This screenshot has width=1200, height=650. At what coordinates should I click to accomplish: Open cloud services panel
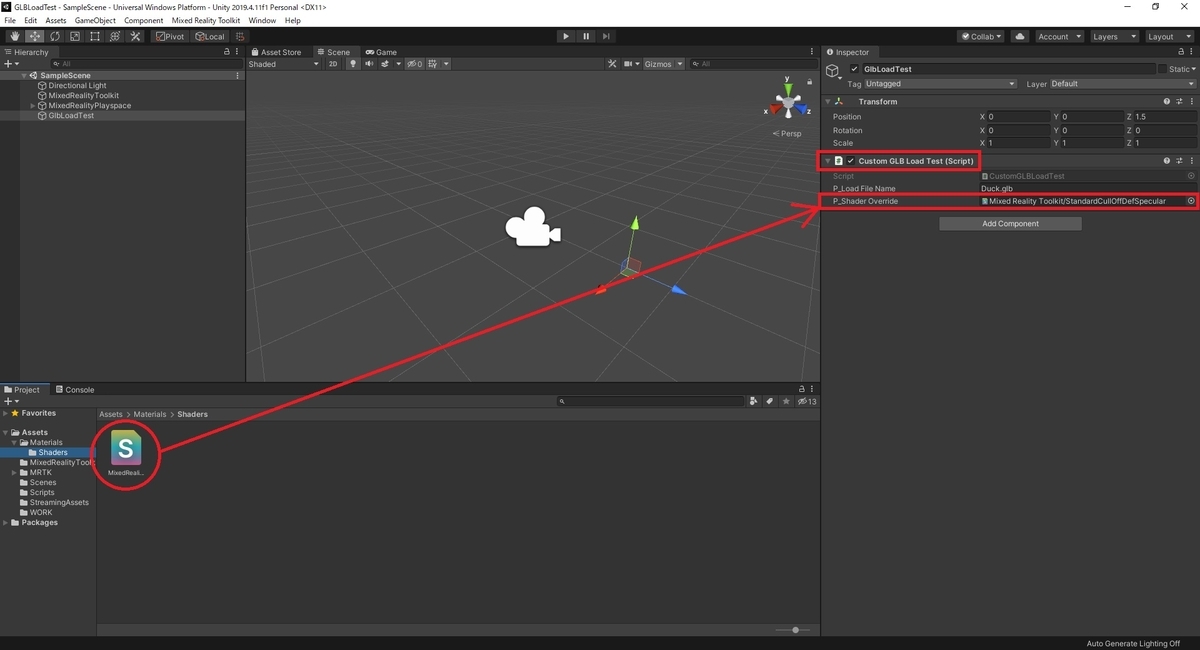click(x=1019, y=37)
